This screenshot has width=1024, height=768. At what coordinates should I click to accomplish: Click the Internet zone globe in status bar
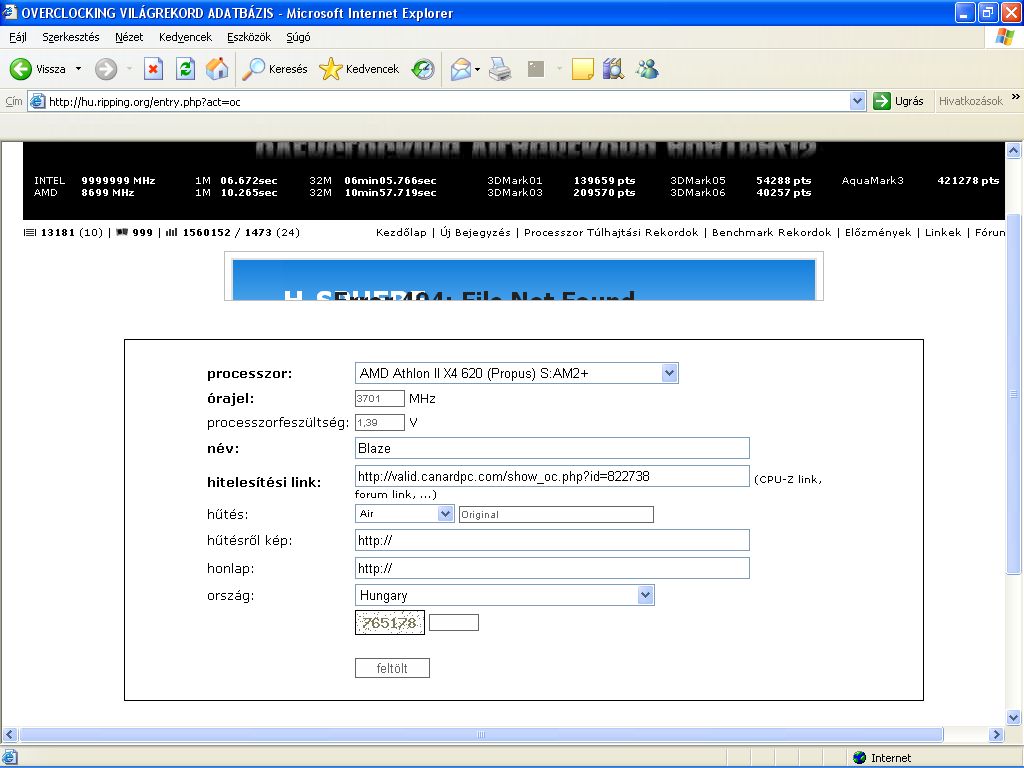tap(859, 758)
